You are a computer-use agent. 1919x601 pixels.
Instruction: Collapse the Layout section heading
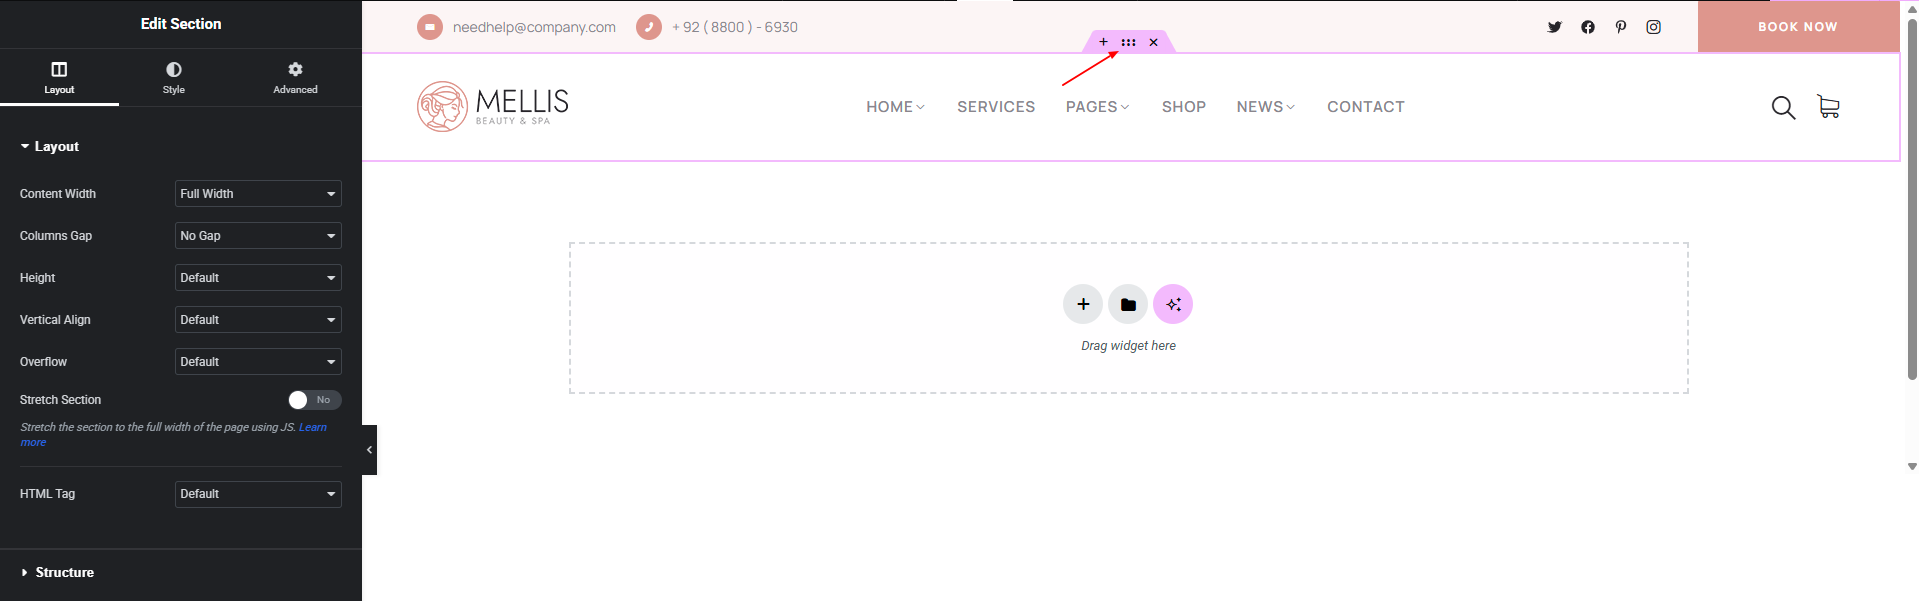[50, 146]
